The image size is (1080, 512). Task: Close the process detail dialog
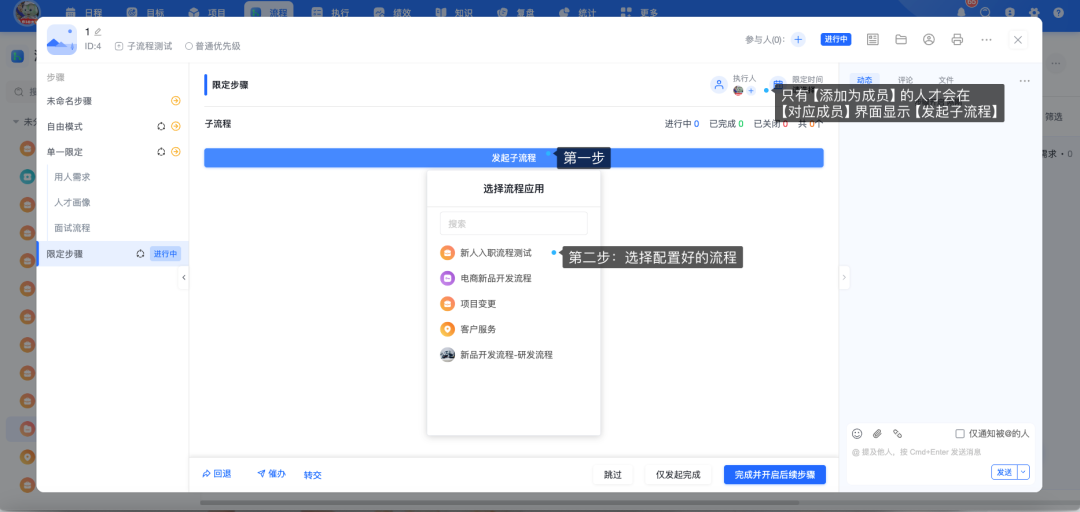1018,39
